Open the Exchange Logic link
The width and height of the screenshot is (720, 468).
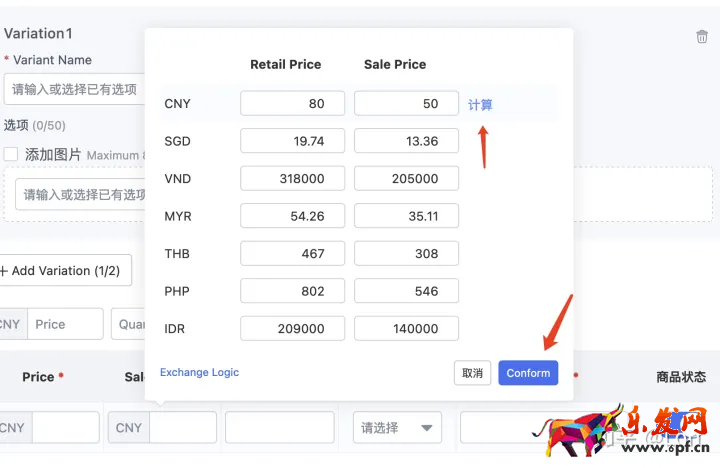199,373
